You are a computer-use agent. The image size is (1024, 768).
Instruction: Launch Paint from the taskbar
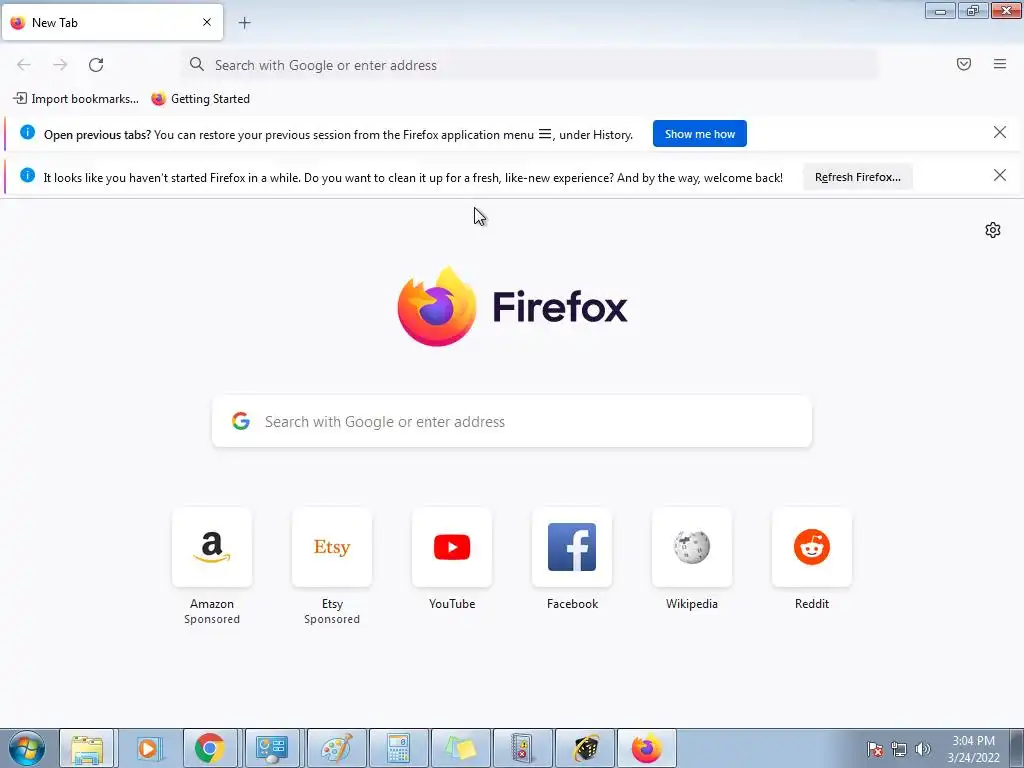pos(336,748)
